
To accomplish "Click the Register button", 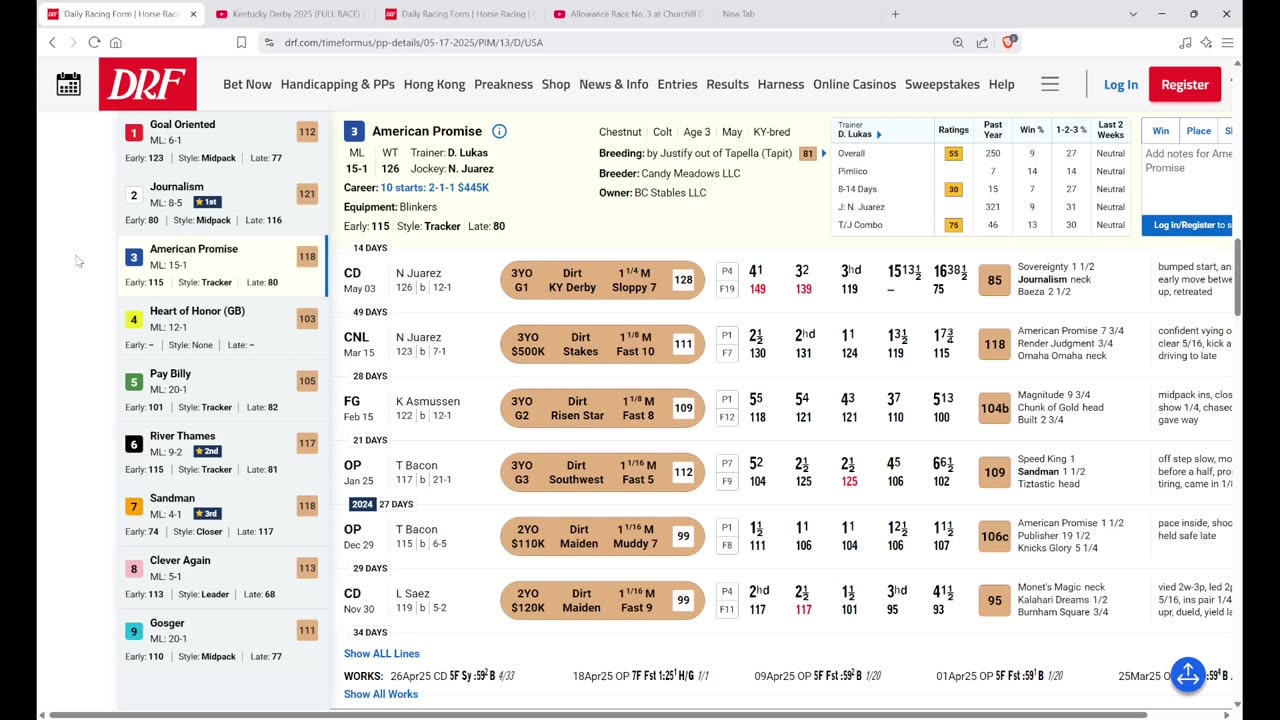I will point(1185,84).
